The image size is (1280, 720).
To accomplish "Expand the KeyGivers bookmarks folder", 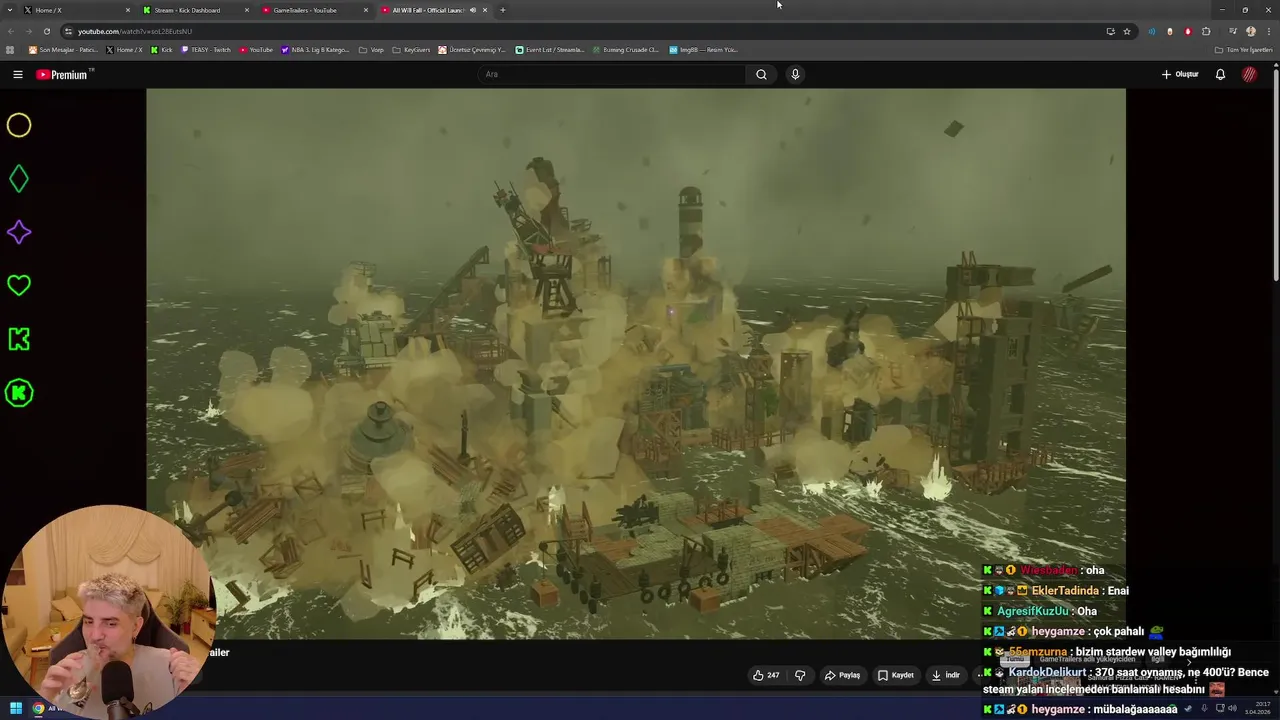I will [x=411, y=49].
